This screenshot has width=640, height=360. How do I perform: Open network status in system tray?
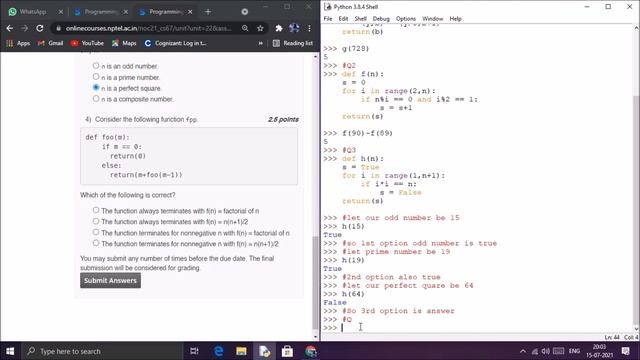[535, 351]
